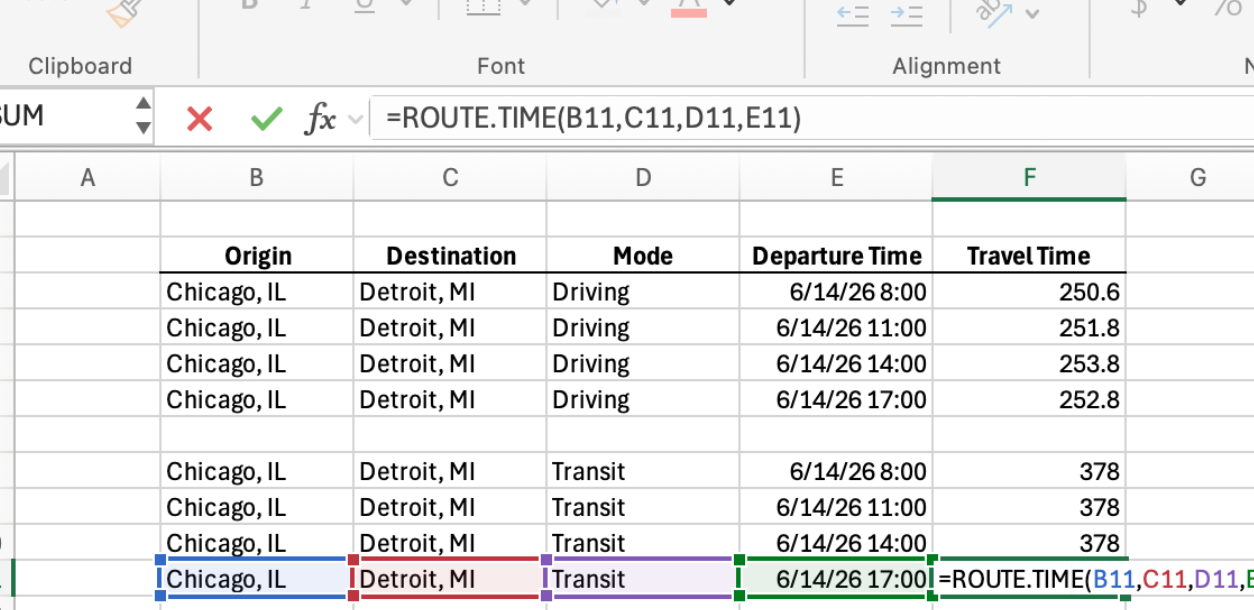Select 378 travel time in Transit 11:00 row
This screenshot has height=610, width=1254.
click(1029, 507)
